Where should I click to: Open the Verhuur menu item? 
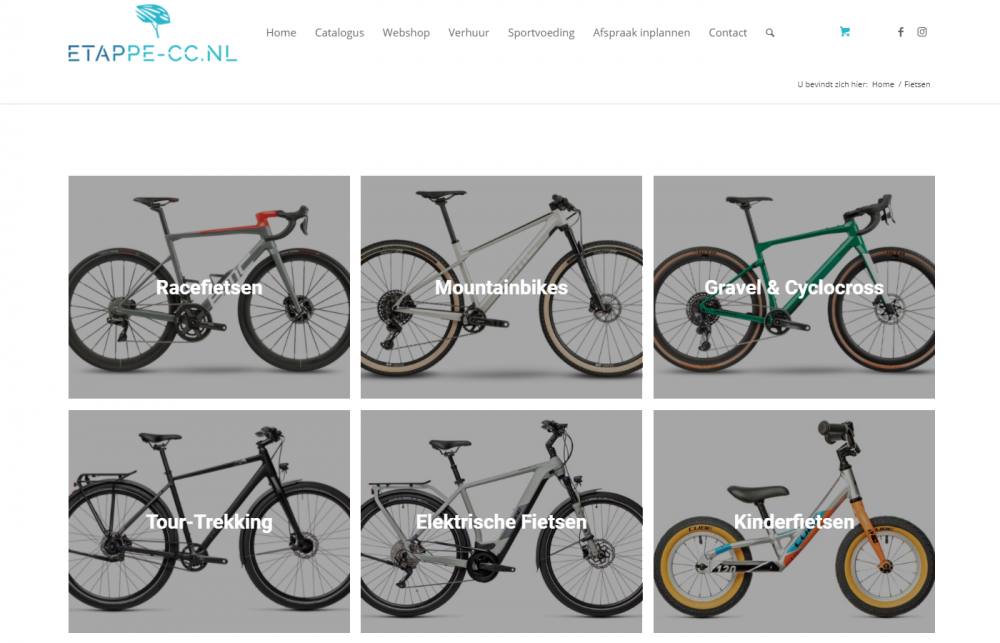pos(469,33)
